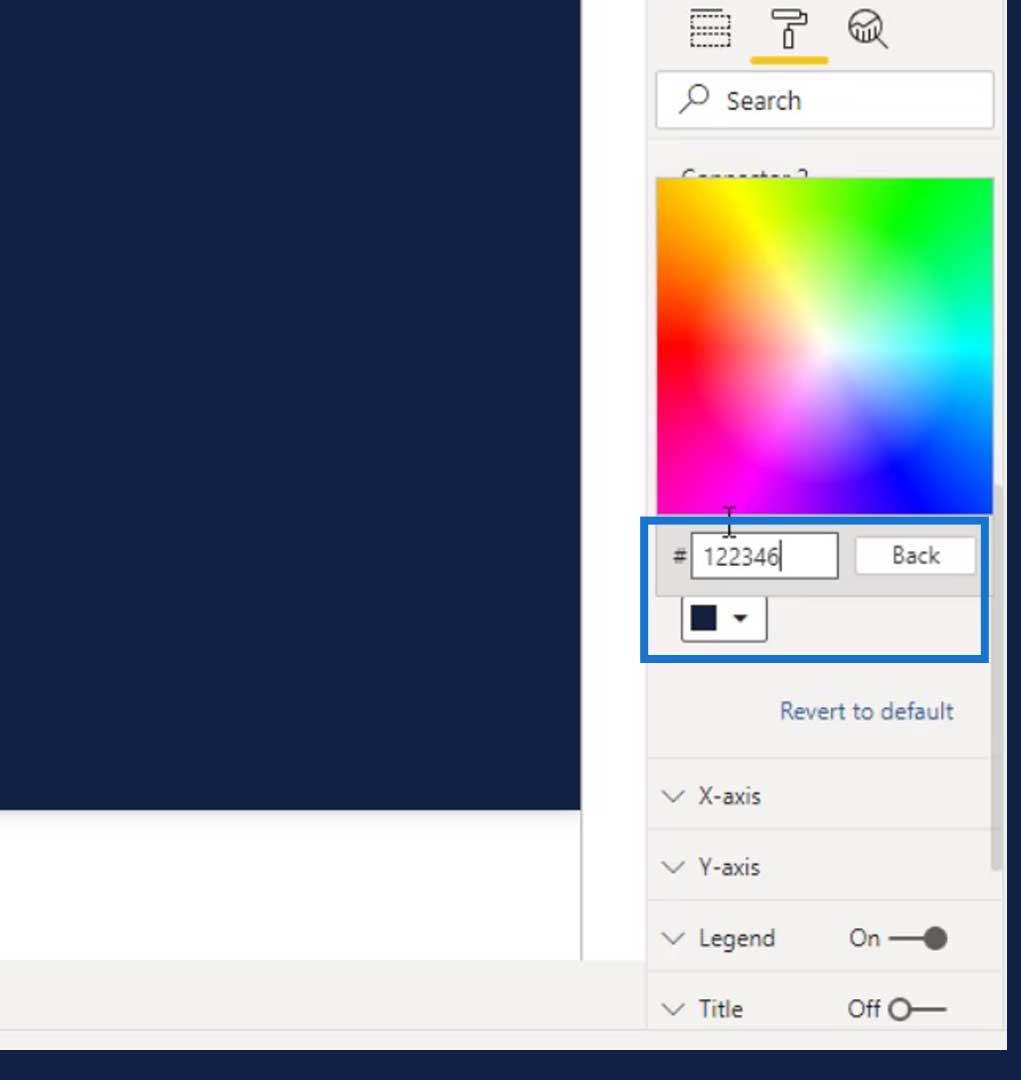Pick a color in the rainbow gradient picker
This screenshot has height=1080, width=1021.
[x=825, y=346]
